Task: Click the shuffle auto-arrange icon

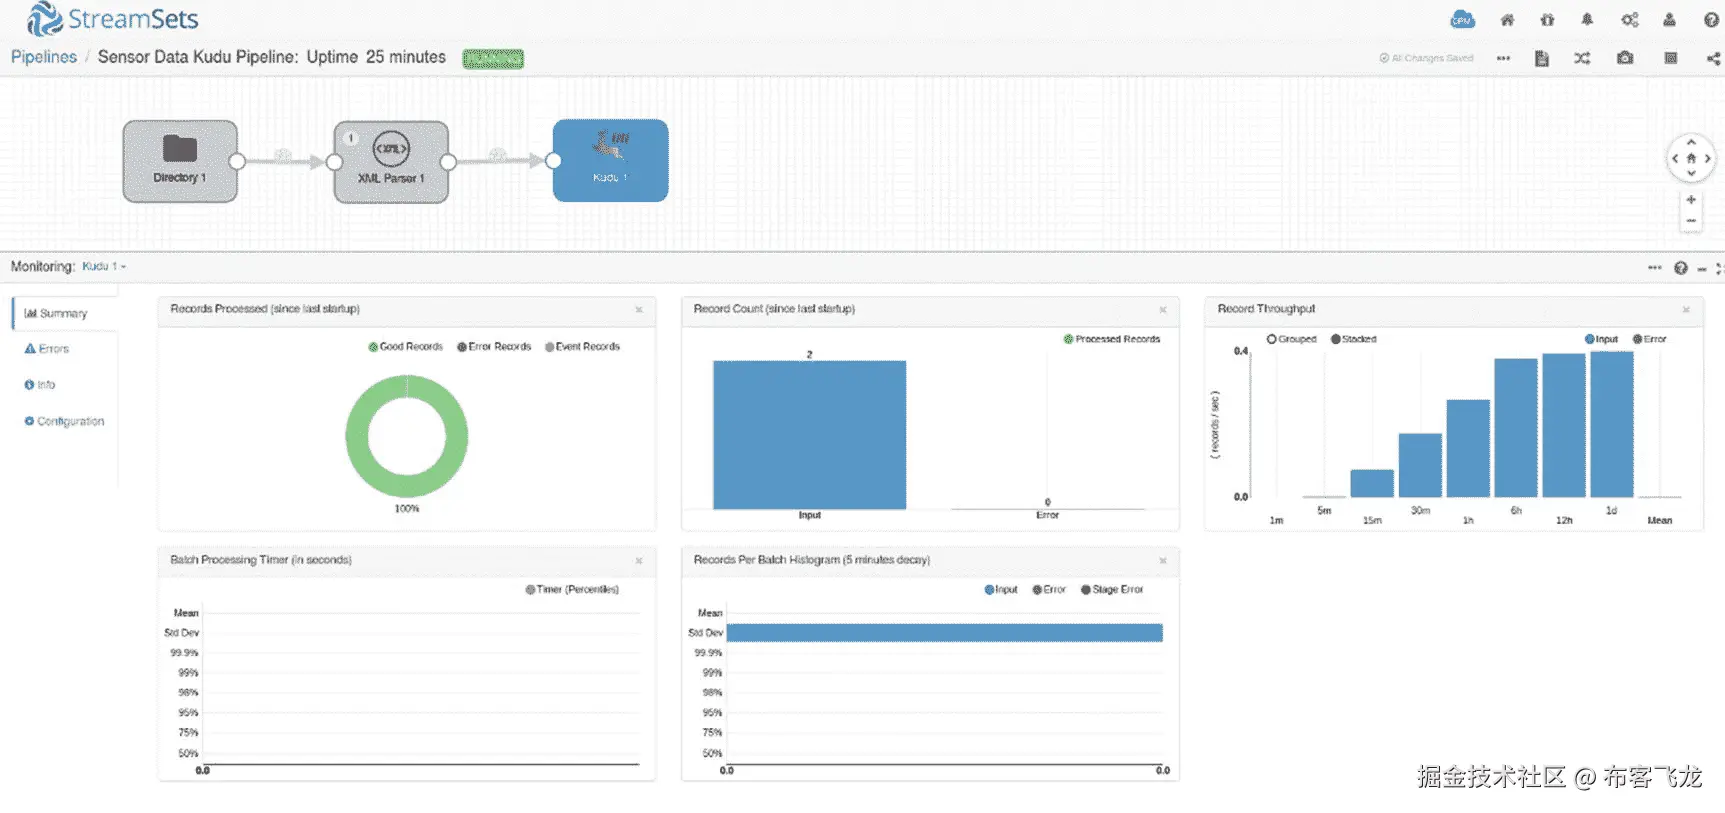Action: [x=1582, y=58]
